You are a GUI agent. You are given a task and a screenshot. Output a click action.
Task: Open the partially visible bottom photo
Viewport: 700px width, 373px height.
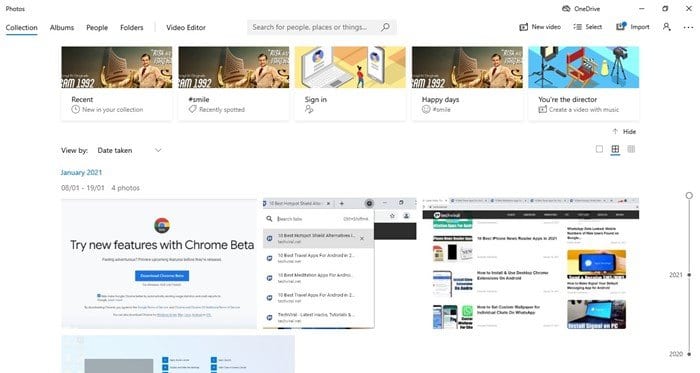tap(178, 354)
